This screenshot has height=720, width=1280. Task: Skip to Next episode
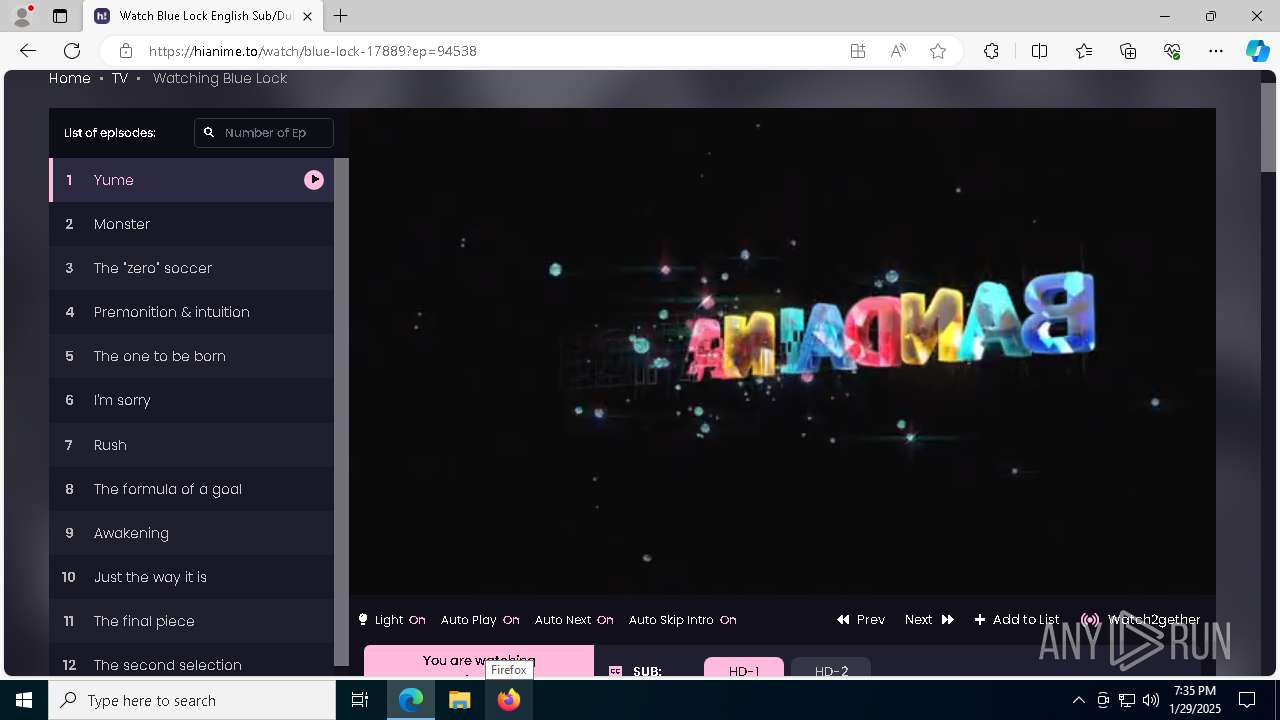[929, 620]
